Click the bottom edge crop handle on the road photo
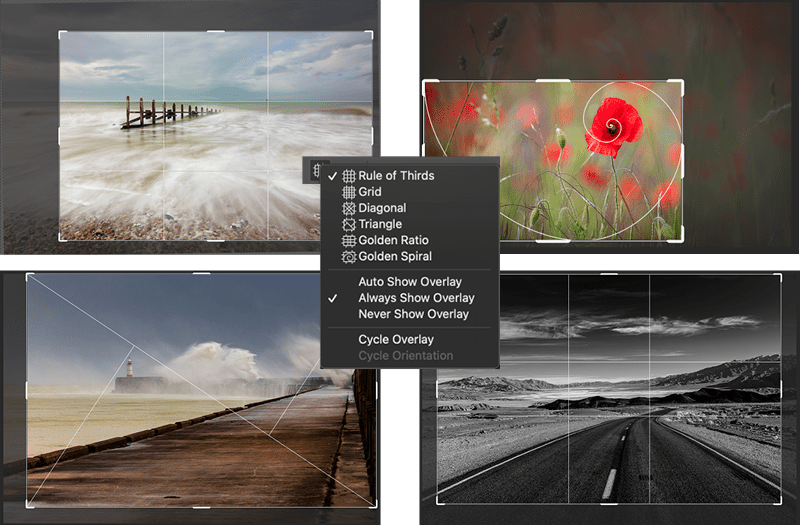The image size is (800, 525). pos(609,504)
